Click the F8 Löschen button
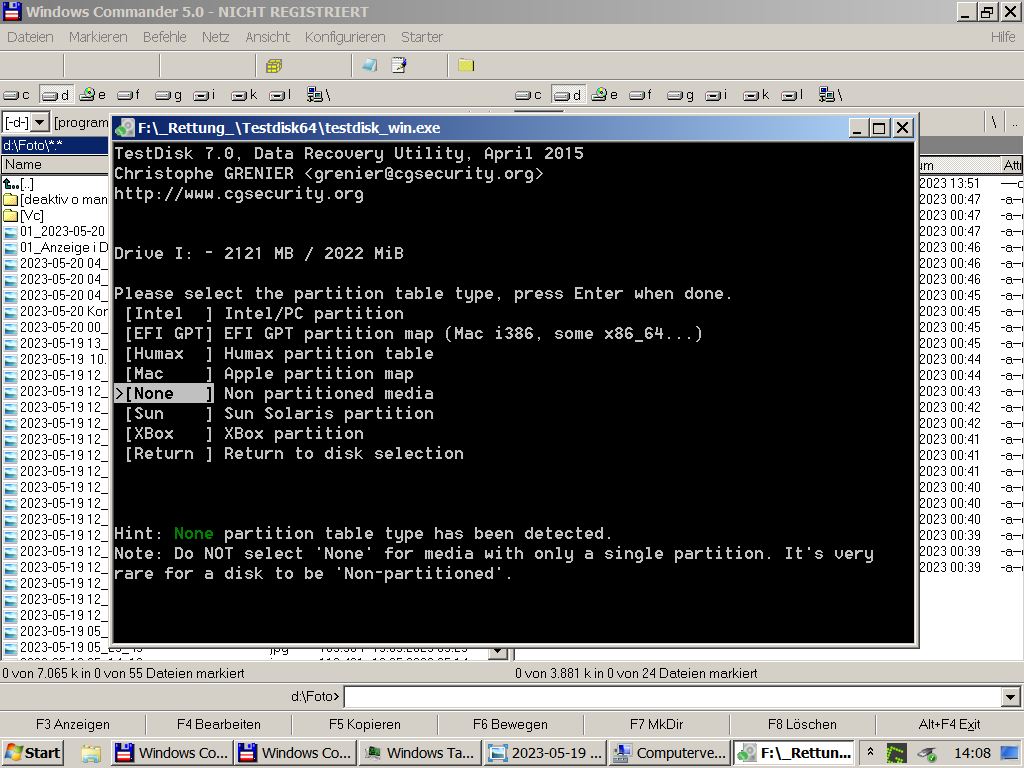 pyautogui.click(x=802, y=724)
